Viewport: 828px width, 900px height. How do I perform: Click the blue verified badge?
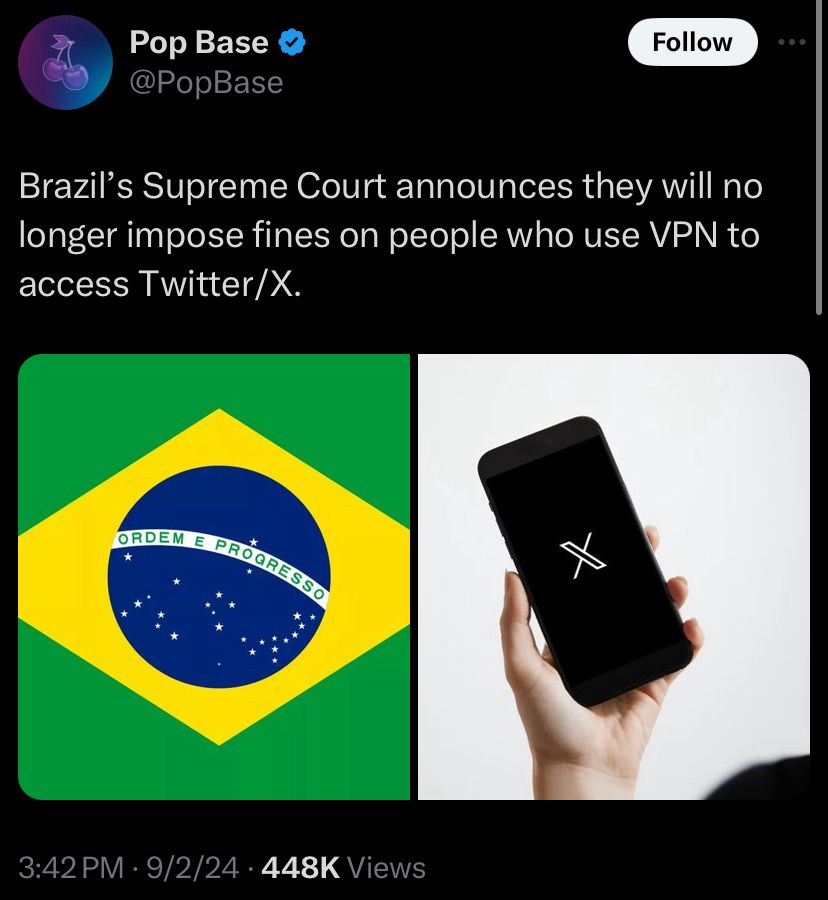292,42
